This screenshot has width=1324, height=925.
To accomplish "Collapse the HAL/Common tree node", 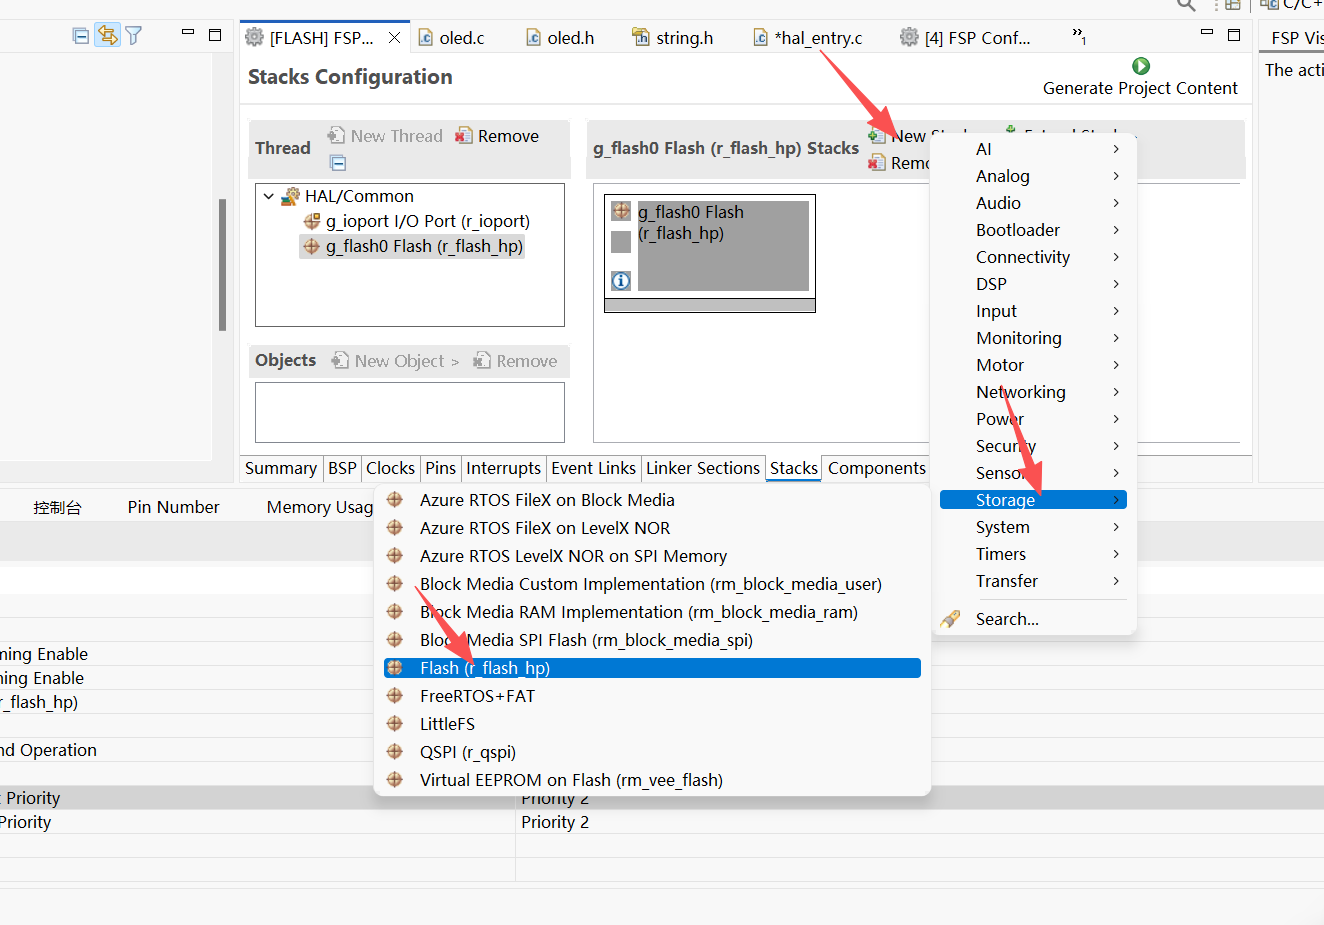I will 268,196.
